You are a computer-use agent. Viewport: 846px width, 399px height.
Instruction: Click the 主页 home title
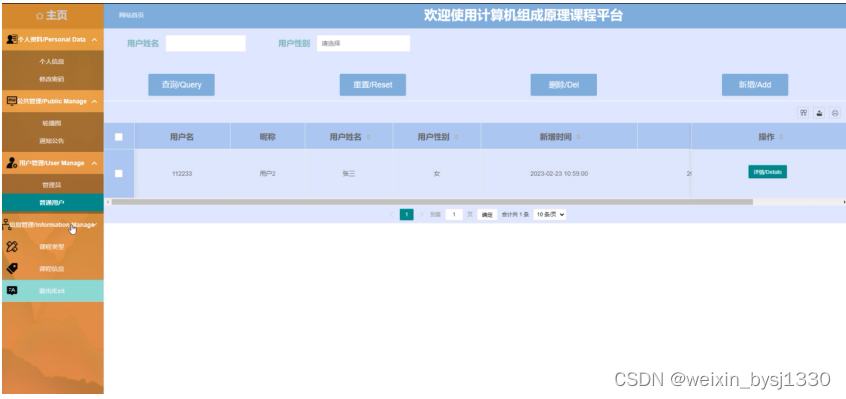tap(56, 16)
